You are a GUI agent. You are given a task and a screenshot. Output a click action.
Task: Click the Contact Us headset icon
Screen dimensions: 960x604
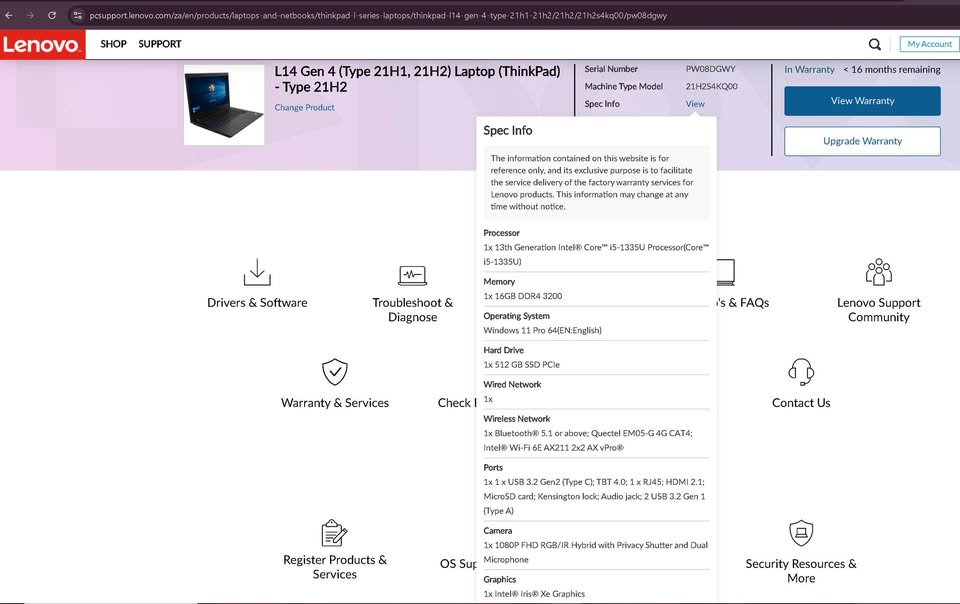tap(800, 372)
